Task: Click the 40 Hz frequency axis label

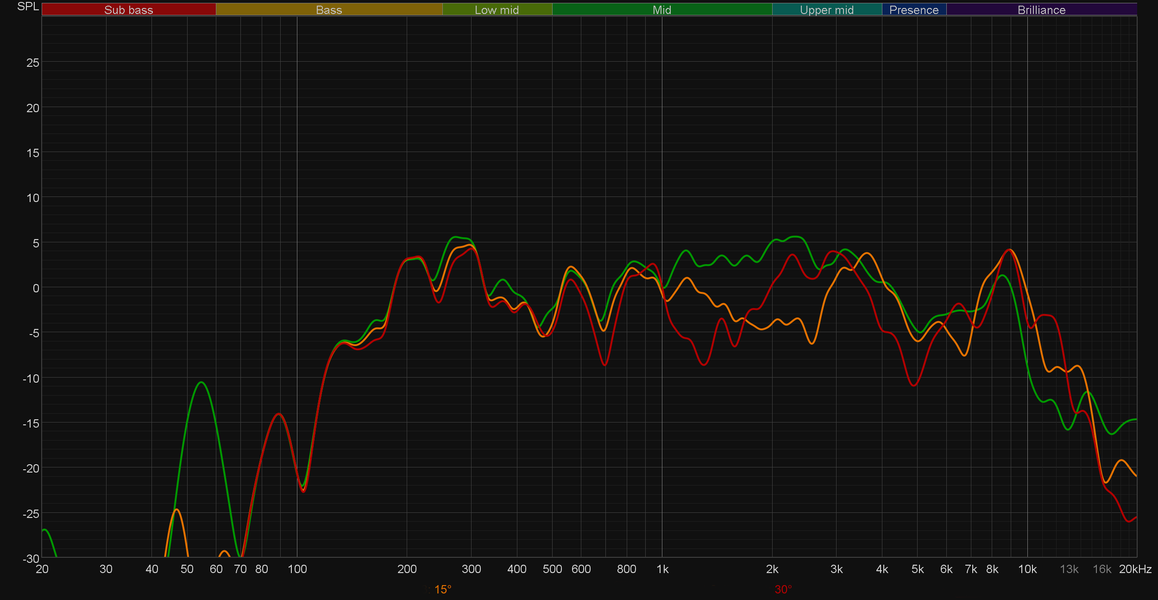Action: coord(152,569)
